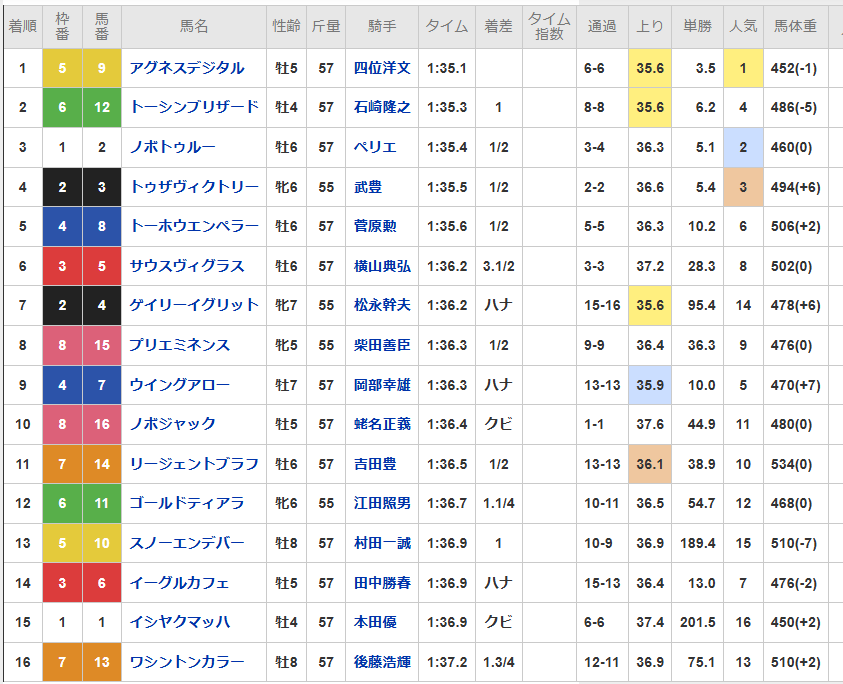Open horse link アグネスデジタル
843x684 pixels.
point(187,68)
